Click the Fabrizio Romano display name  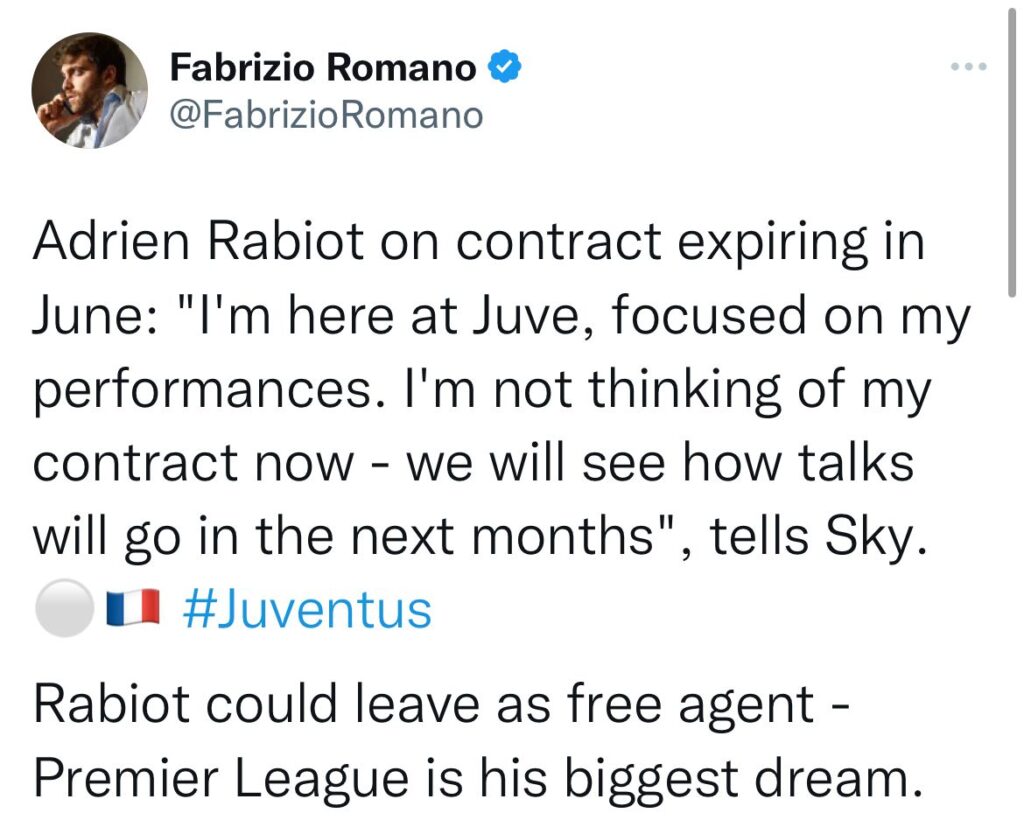323,66
